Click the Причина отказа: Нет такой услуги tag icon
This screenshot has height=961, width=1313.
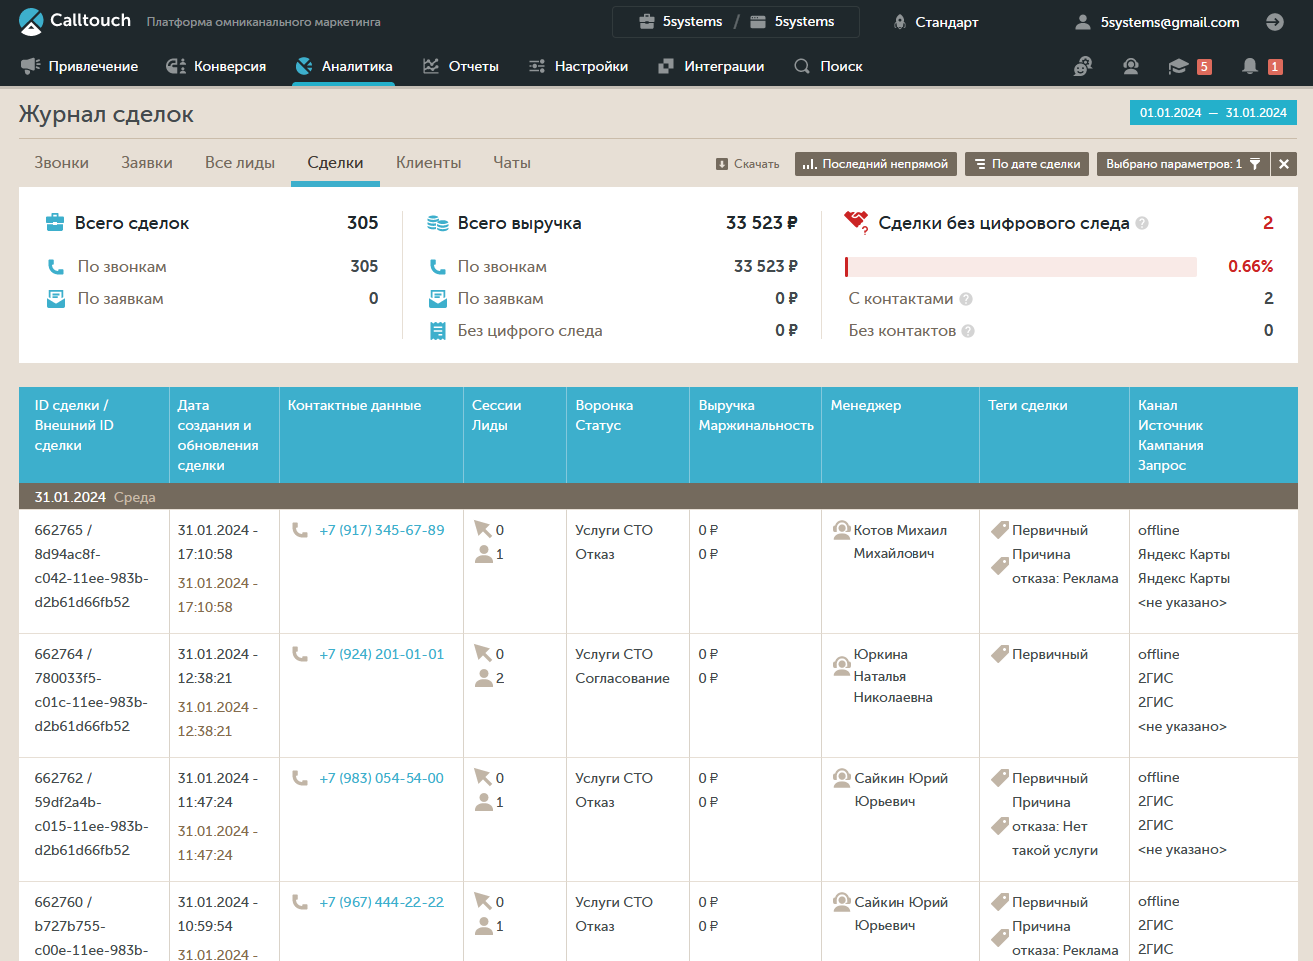click(x=1000, y=826)
